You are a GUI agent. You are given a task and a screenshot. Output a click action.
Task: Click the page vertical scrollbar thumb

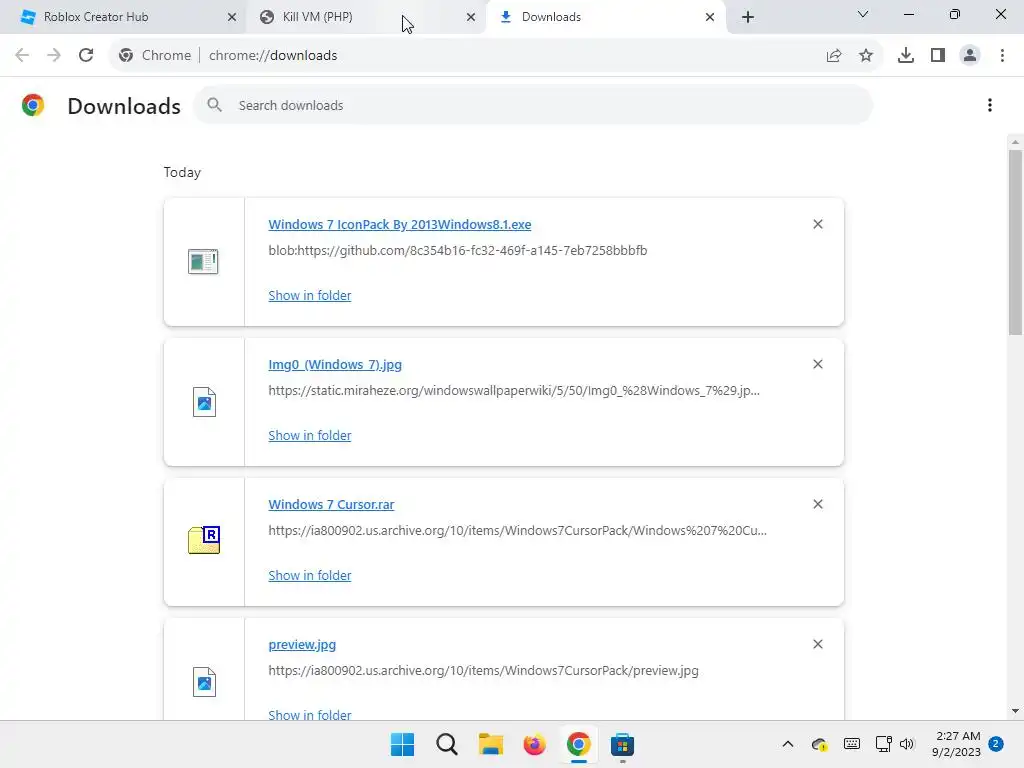pos(1016,242)
